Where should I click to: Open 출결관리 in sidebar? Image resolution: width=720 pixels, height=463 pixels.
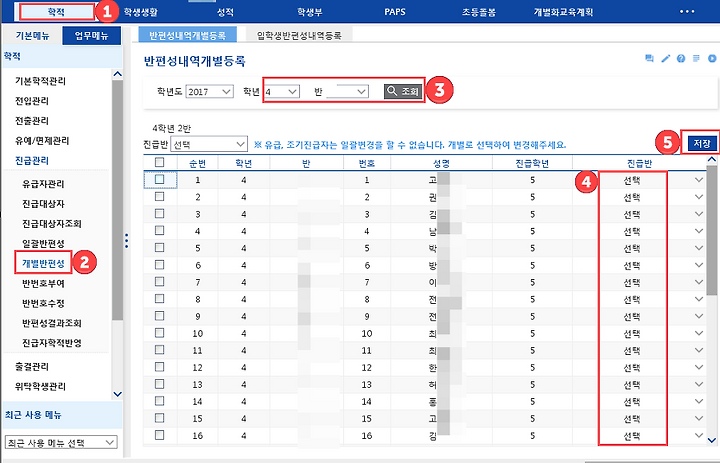pos(32,367)
